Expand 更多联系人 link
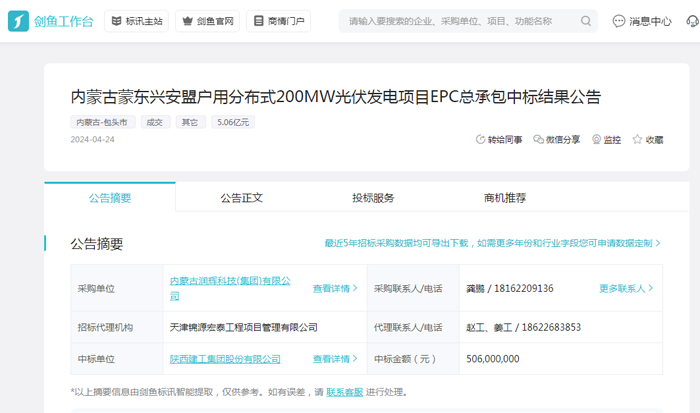 [626, 288]
